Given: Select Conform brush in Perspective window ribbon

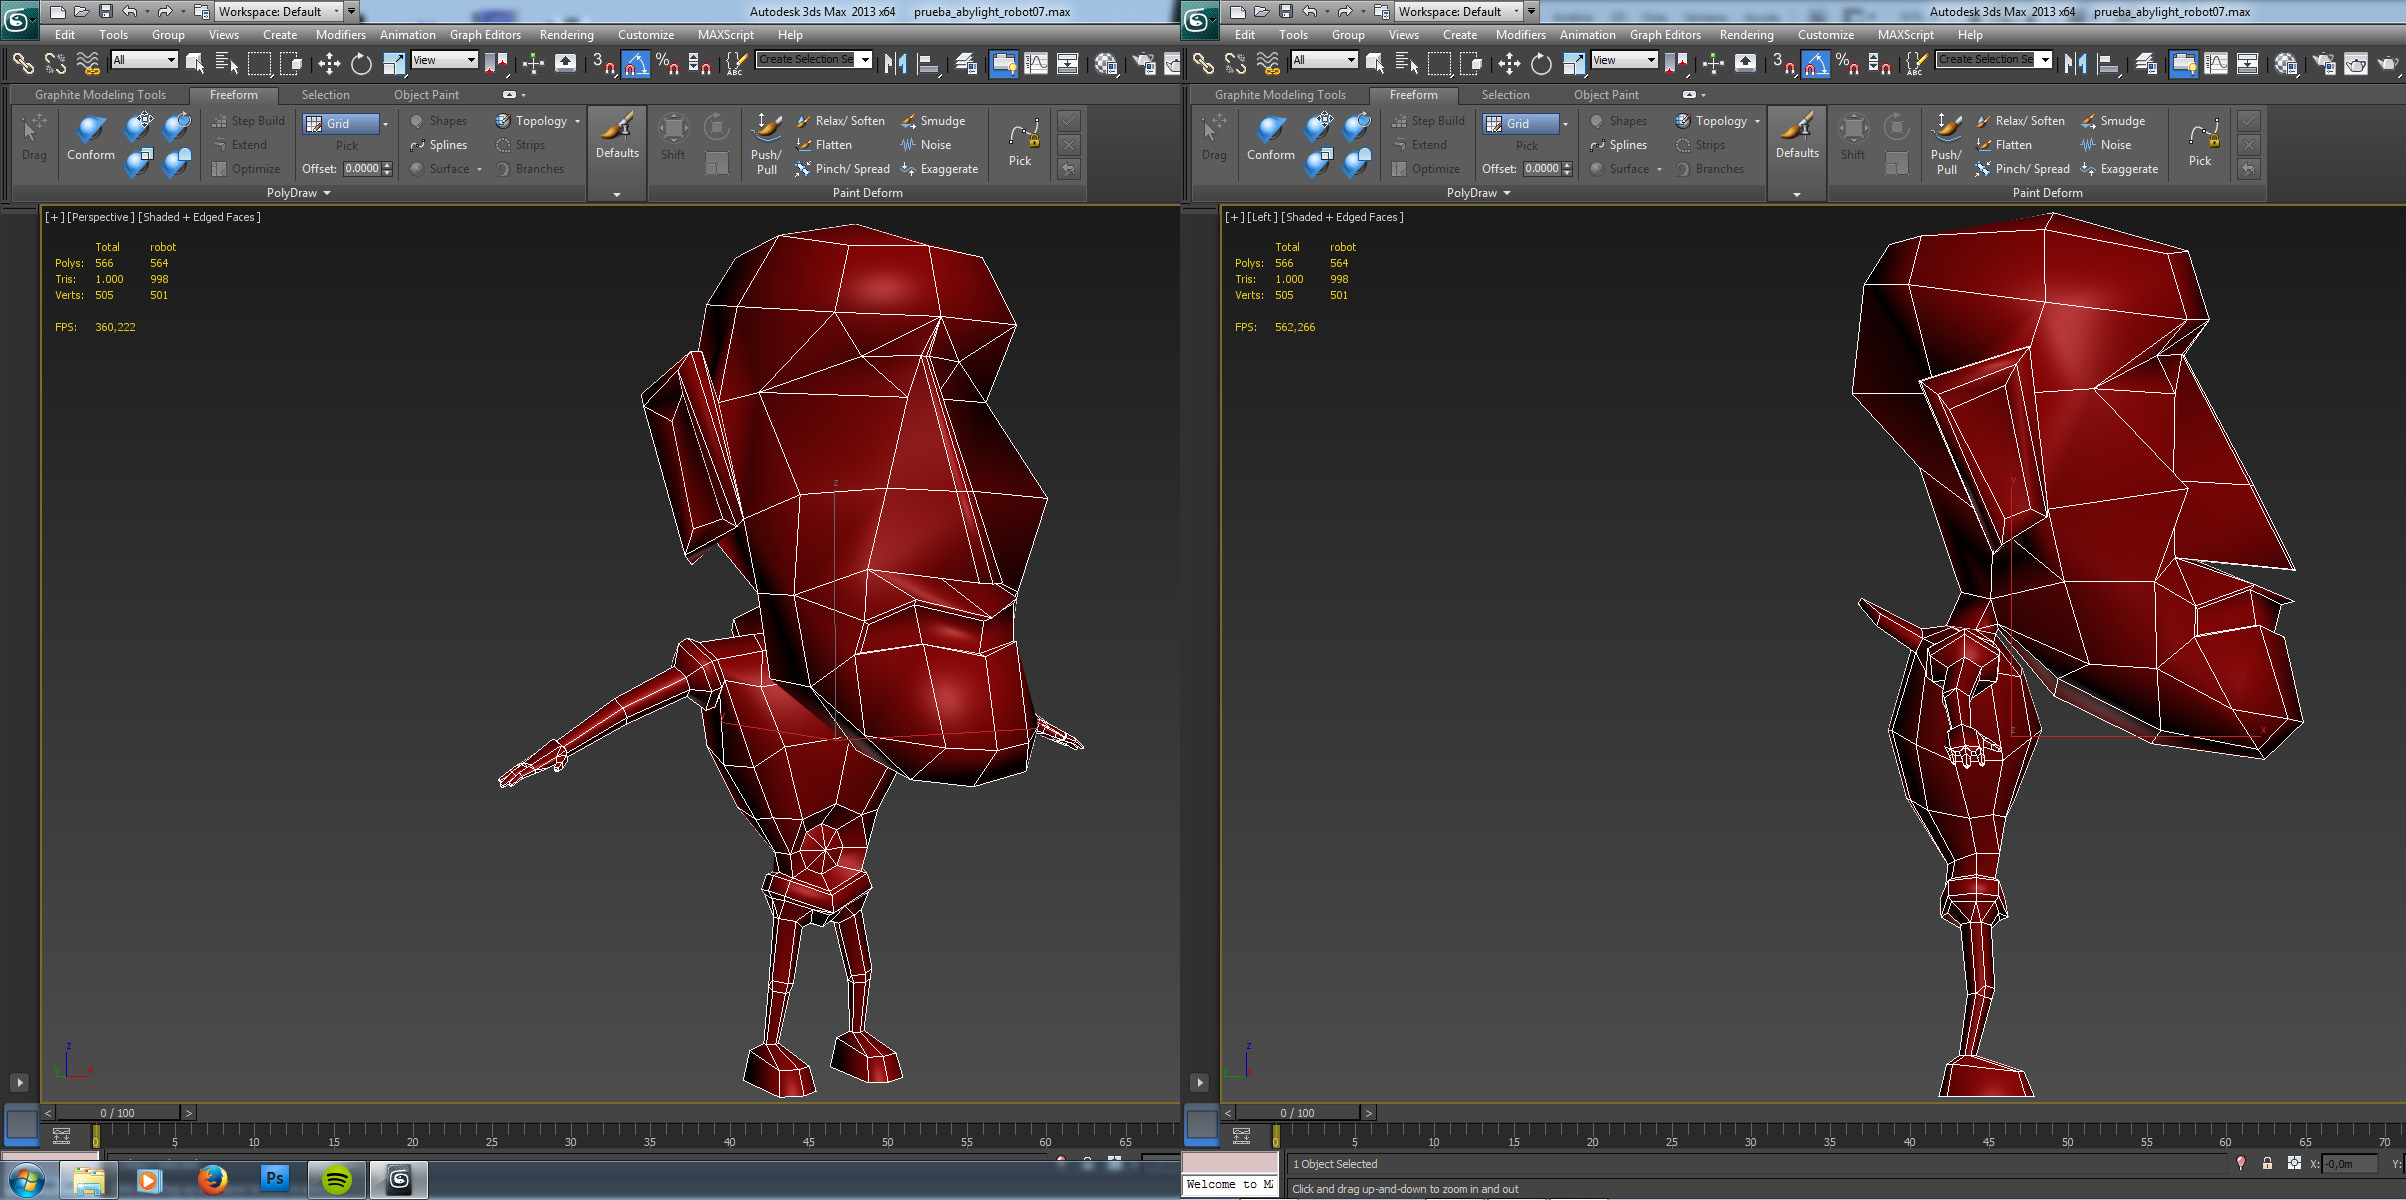Looking at the screenshot, I should [90, 137].
